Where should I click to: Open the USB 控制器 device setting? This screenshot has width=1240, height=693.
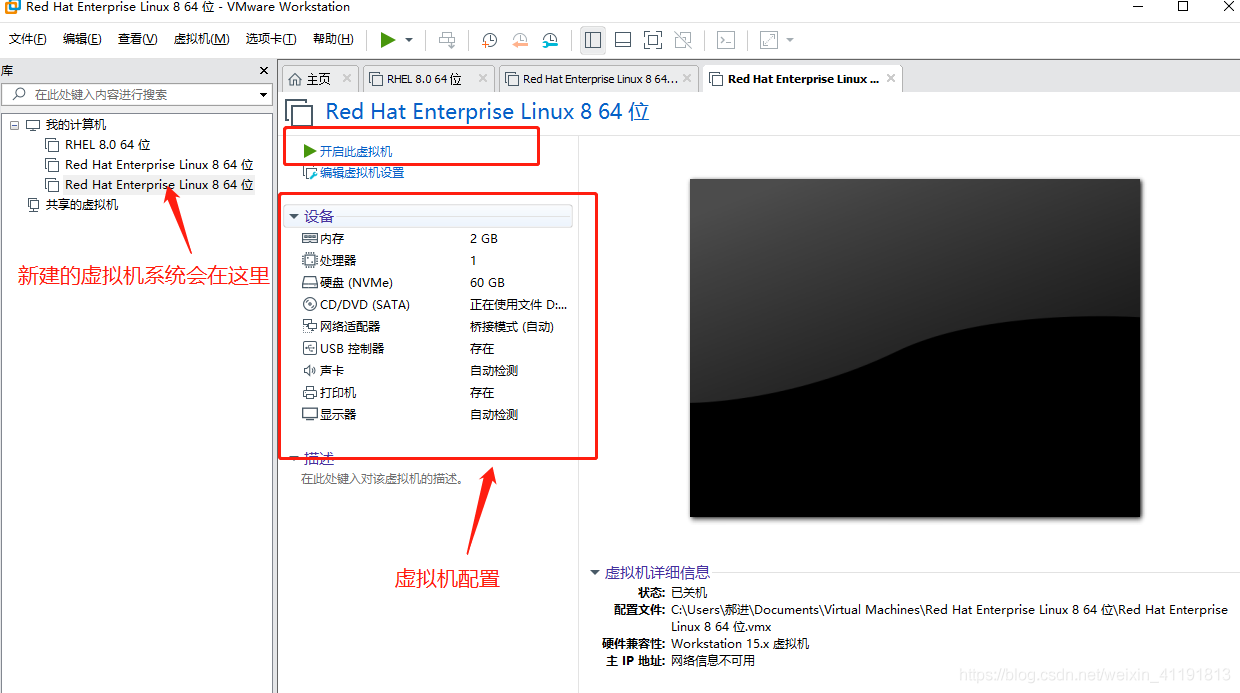352,349
